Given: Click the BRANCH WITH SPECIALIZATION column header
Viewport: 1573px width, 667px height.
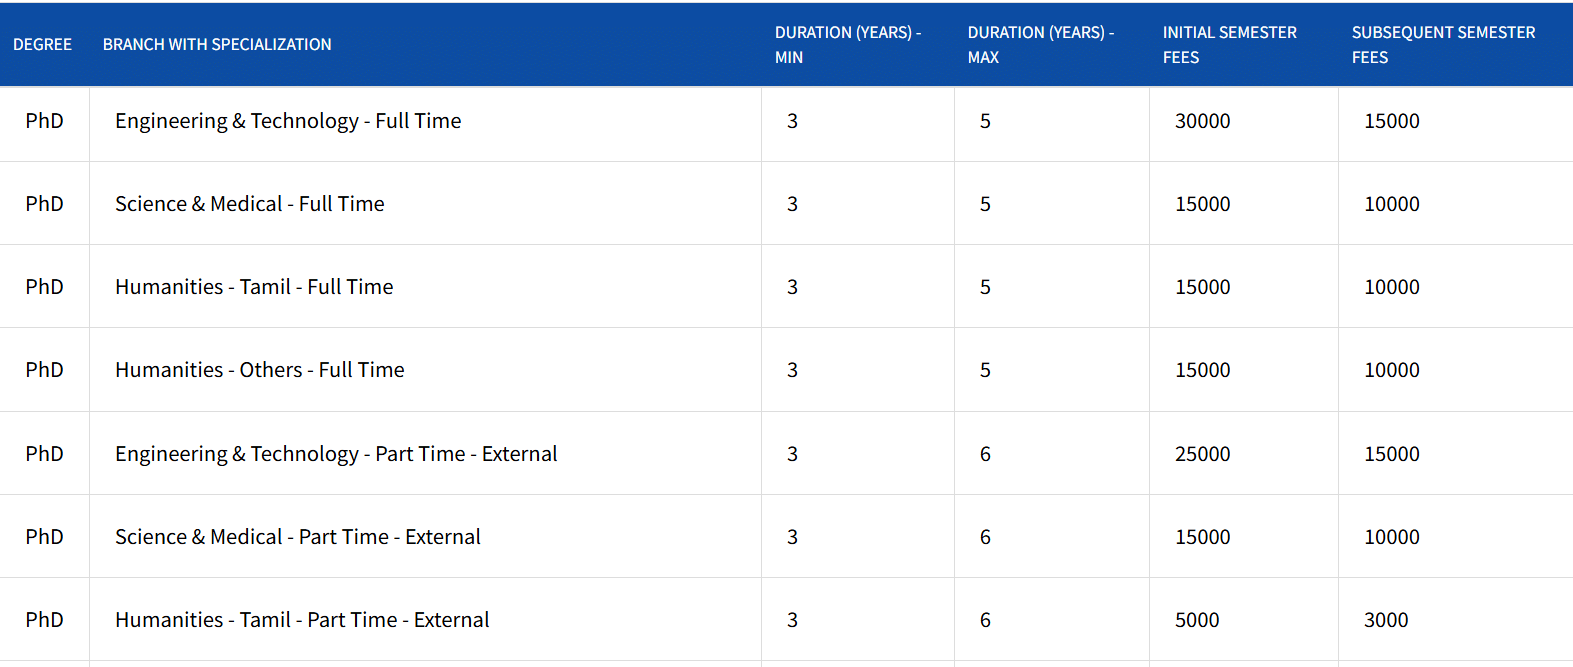Looking at the screenshot, I should pyautogui.click(x=217, y=45).
